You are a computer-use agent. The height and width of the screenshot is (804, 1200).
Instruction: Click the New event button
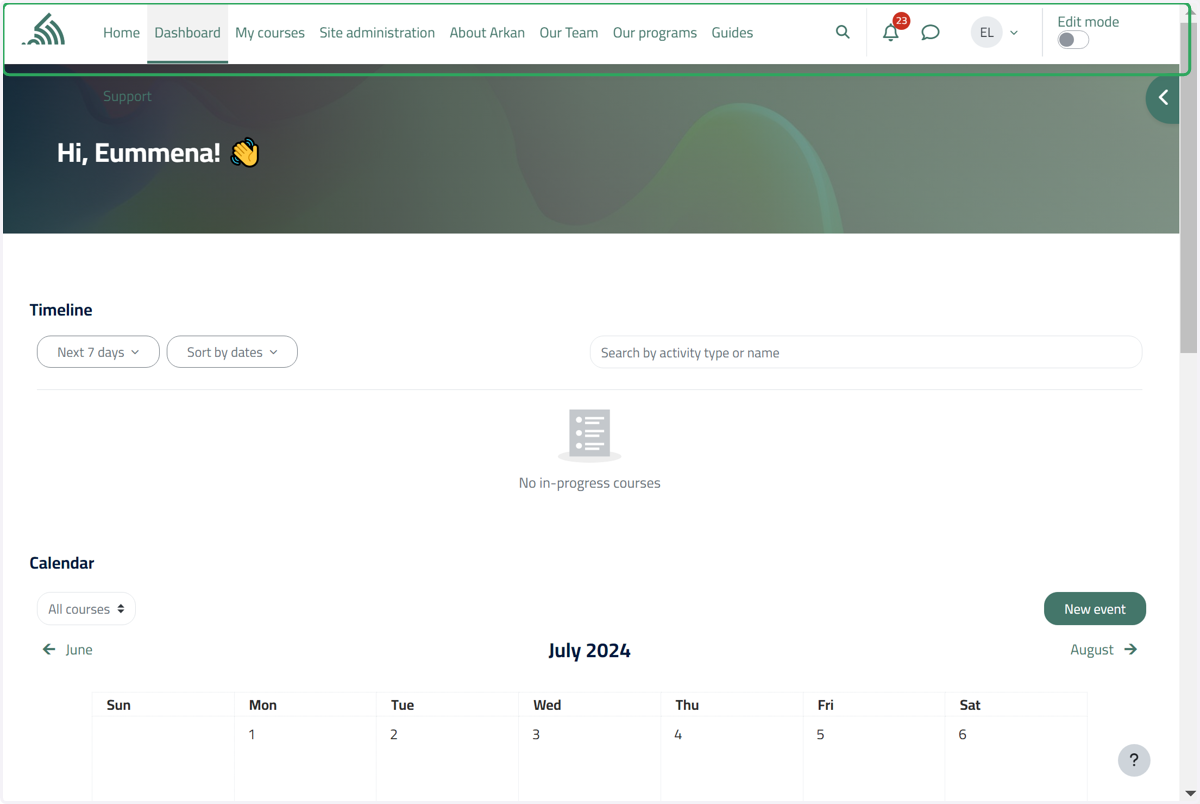click(x=1095, y=609)
